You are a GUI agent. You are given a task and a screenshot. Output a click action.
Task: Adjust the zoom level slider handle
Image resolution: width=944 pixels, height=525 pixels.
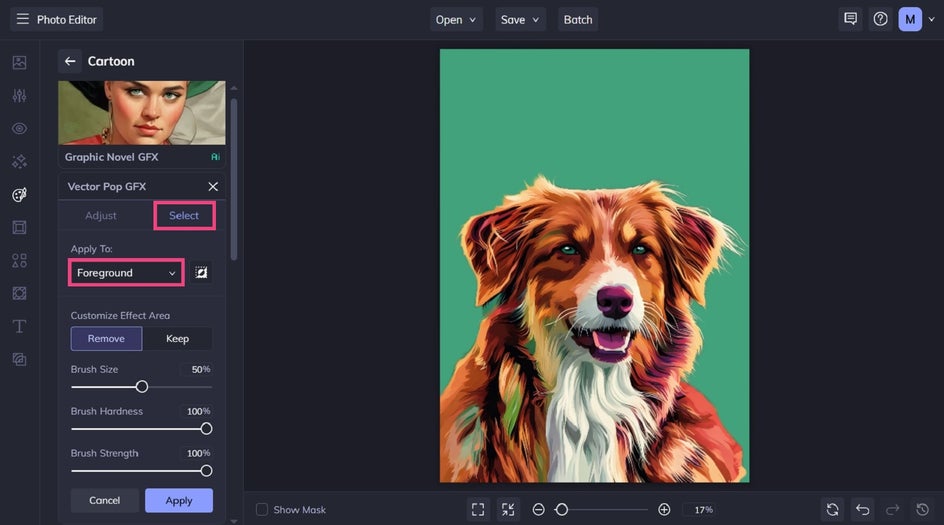(562, 510)
